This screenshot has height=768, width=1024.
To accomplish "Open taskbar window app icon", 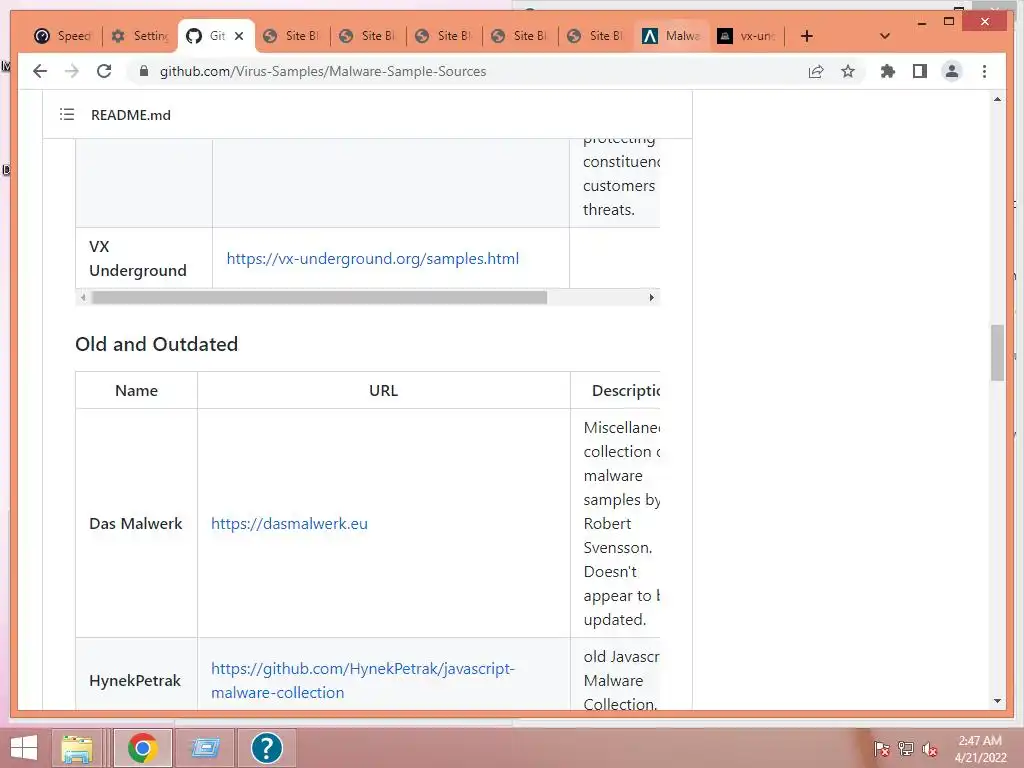I will (205, 748).
